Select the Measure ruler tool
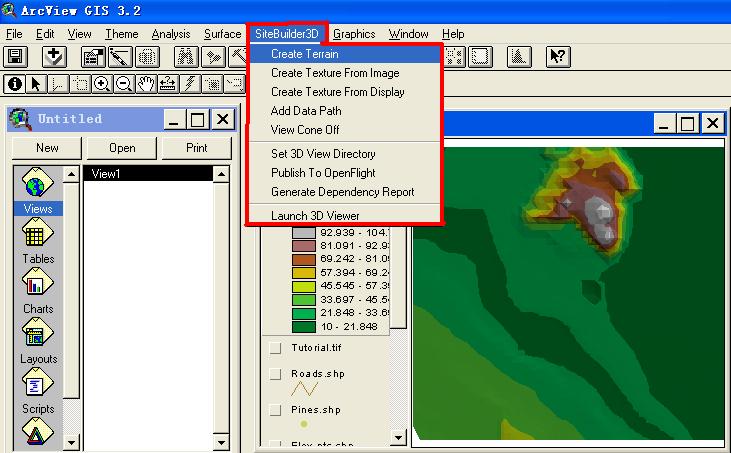731x453 pixels. [x=167, y=84]
